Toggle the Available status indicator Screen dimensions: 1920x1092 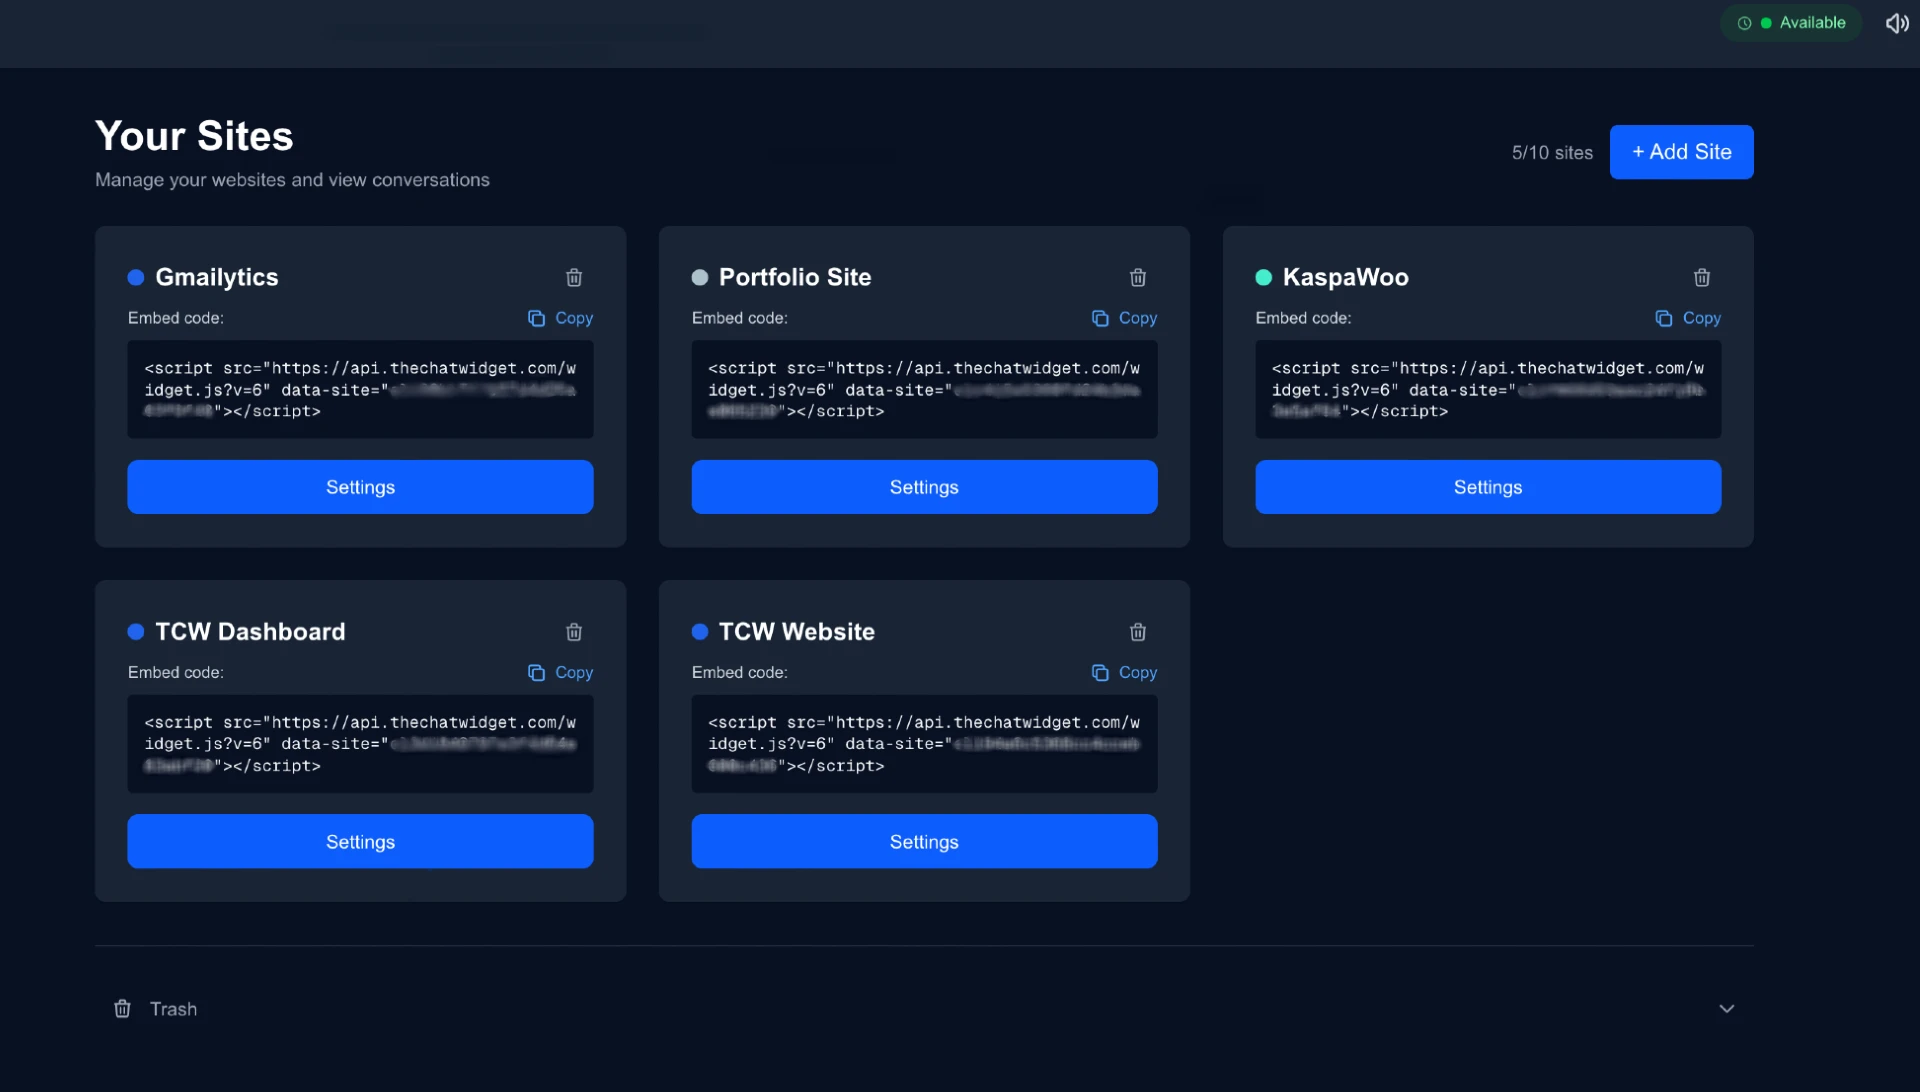tap(1790, 22)
